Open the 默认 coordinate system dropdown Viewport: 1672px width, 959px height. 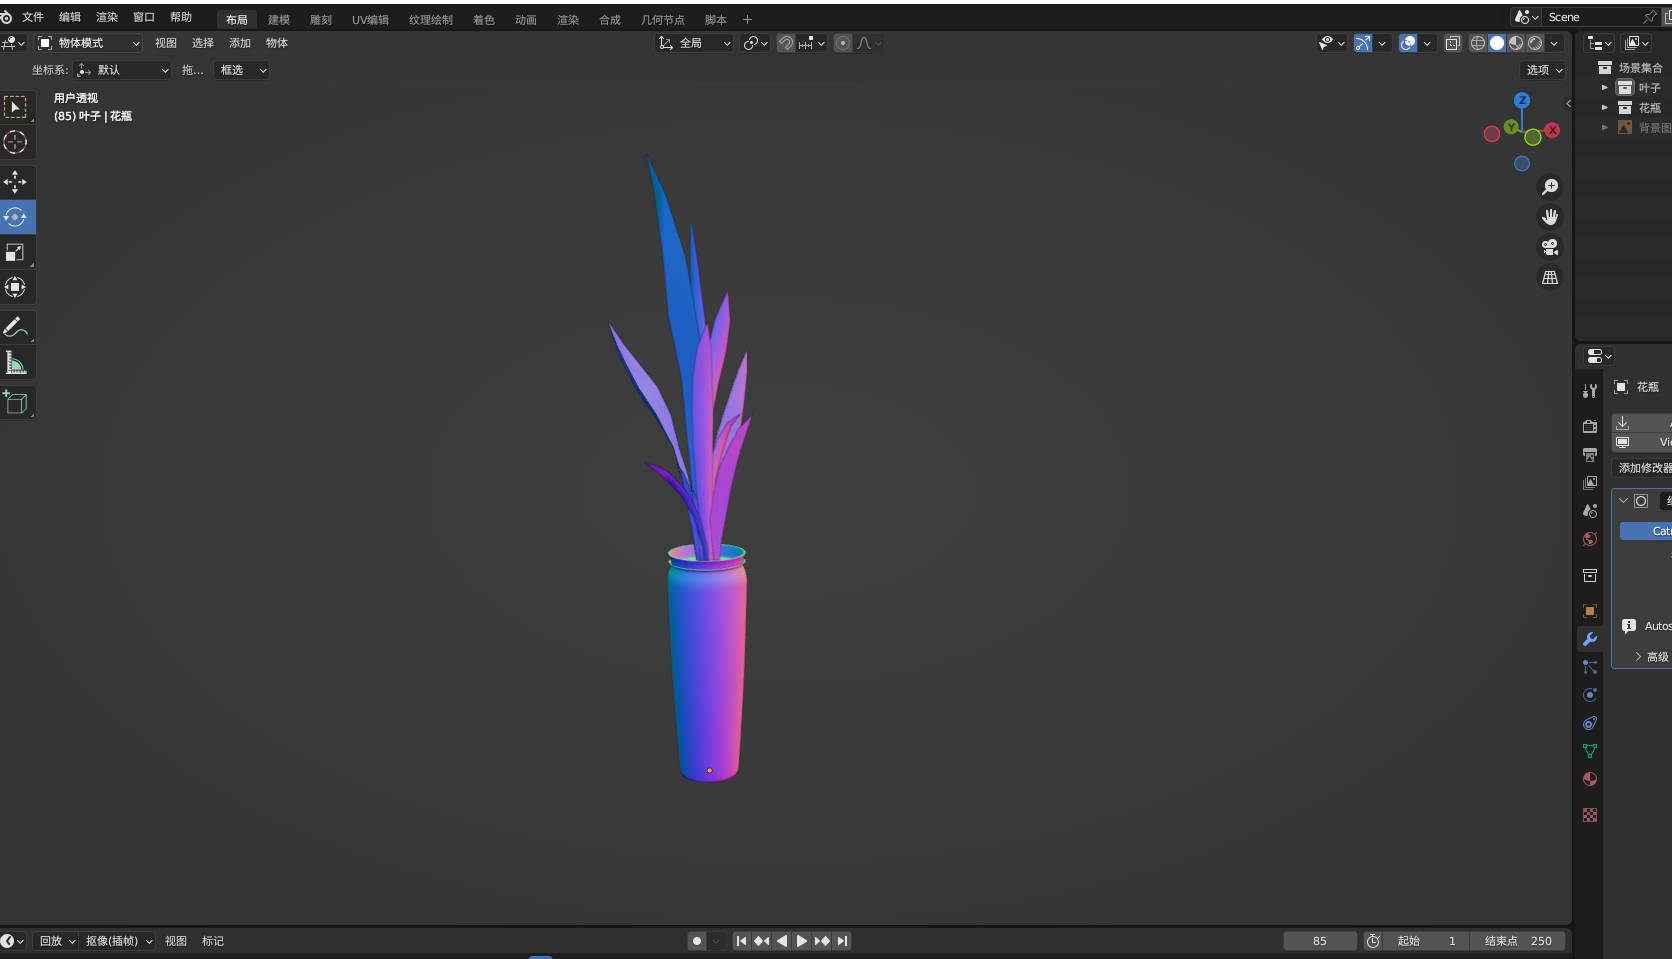[122, 70]
